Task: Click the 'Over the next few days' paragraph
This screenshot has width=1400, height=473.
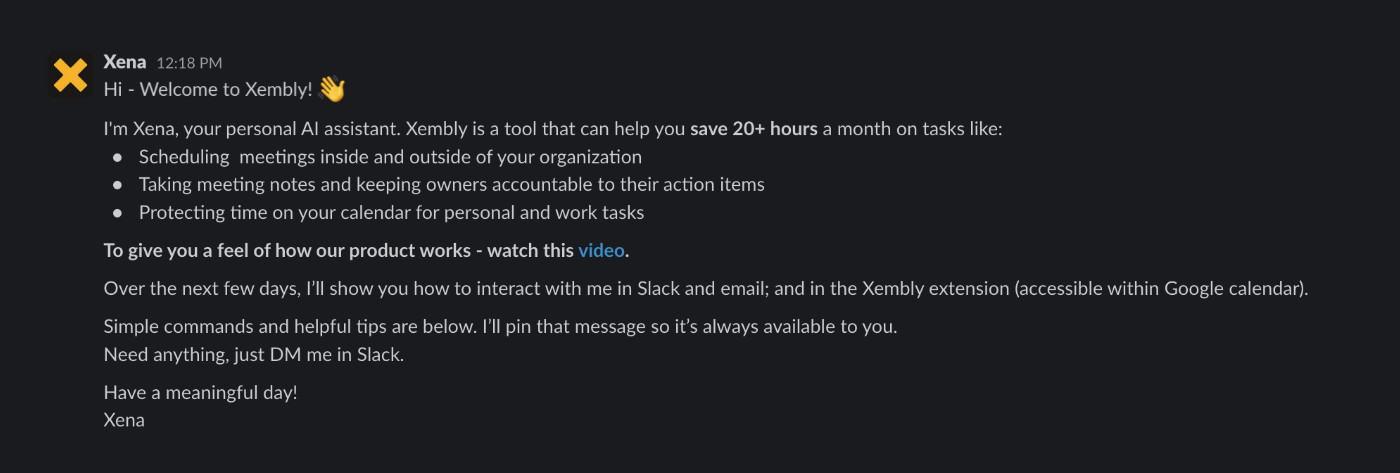Action: pyautogui.click(x=705, y=289)
